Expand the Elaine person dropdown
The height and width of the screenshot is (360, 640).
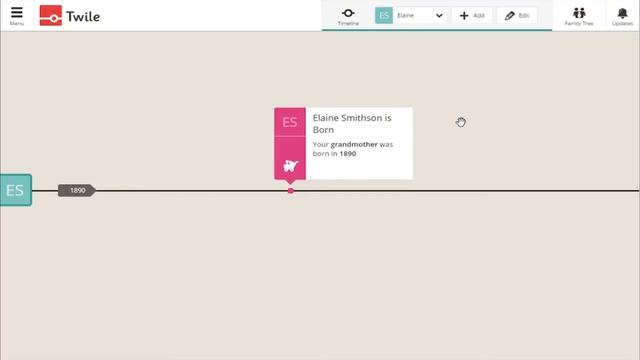(439, 16)
